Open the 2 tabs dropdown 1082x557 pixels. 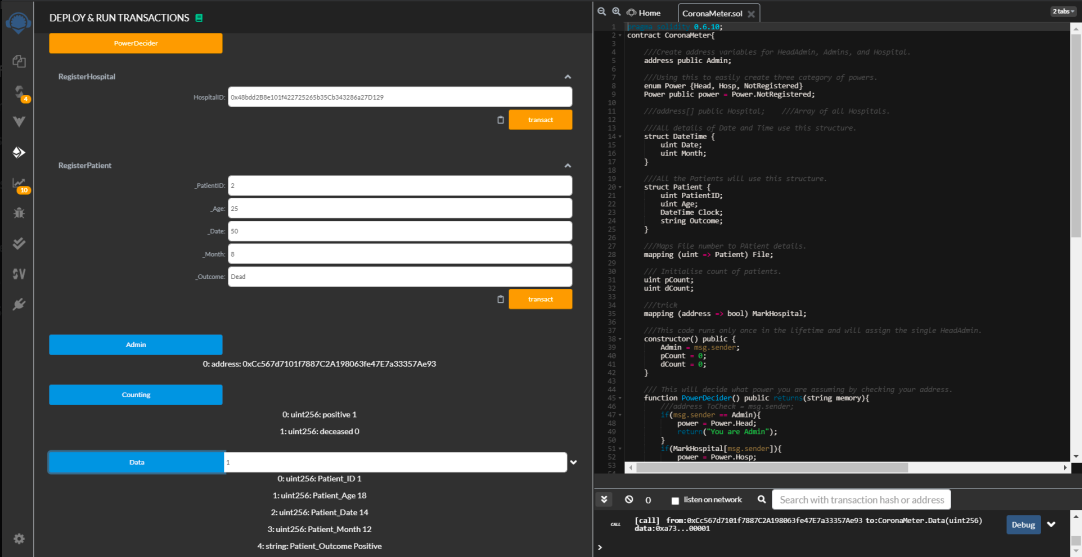pos(1061,12)
